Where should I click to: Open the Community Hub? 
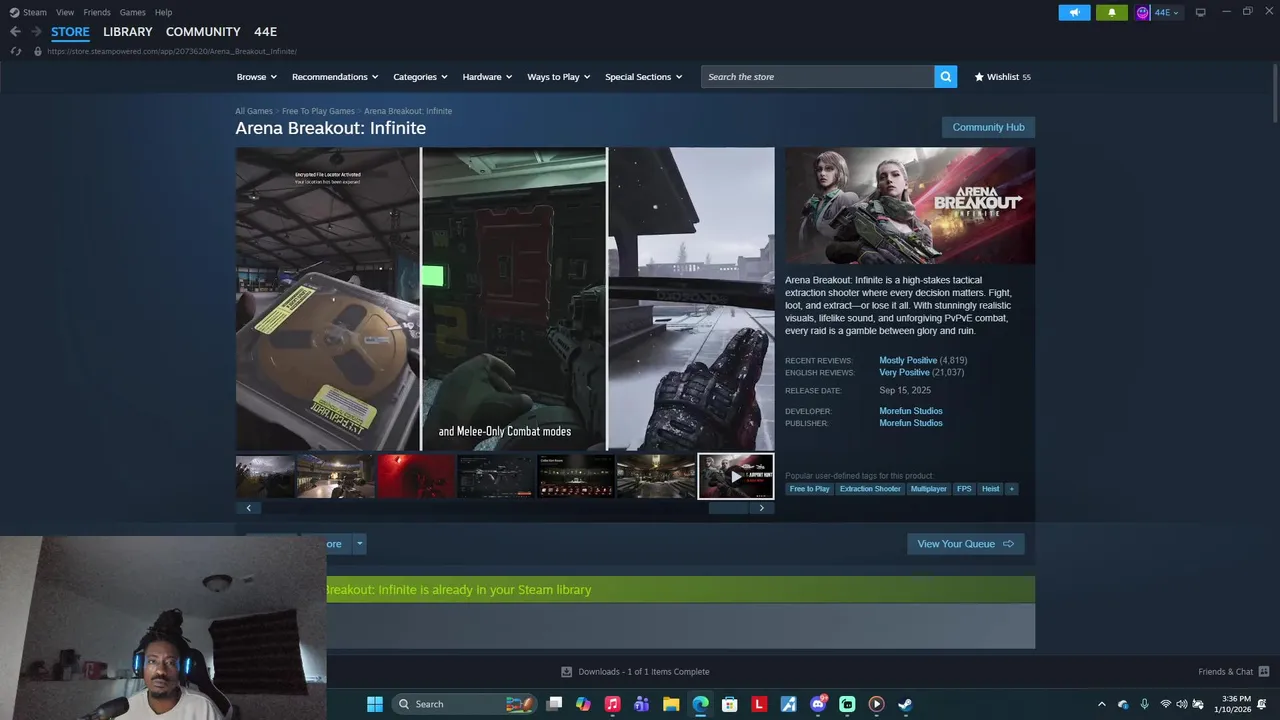point(988,127)
